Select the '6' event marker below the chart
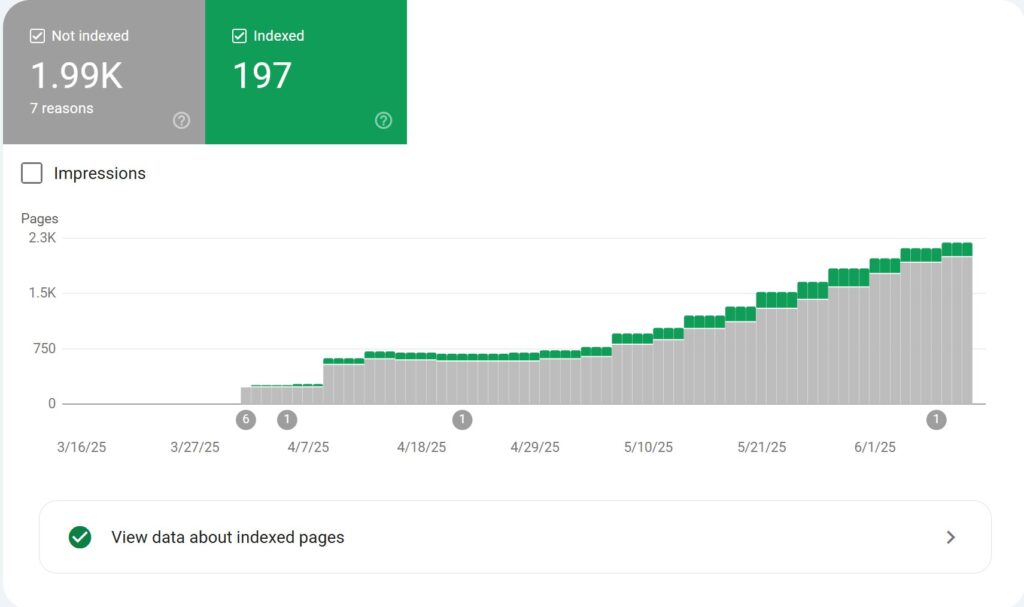1024x607 pixels. pos(246,419)
